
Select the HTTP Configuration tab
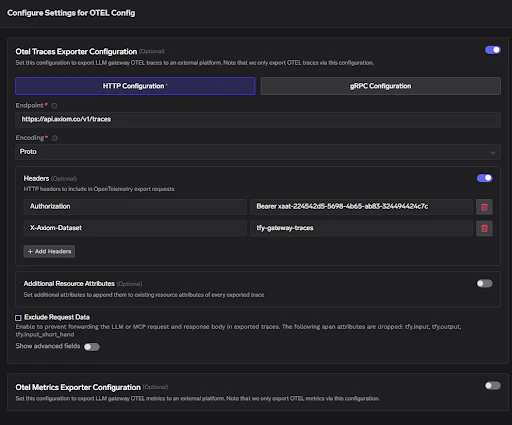(135, 86)
